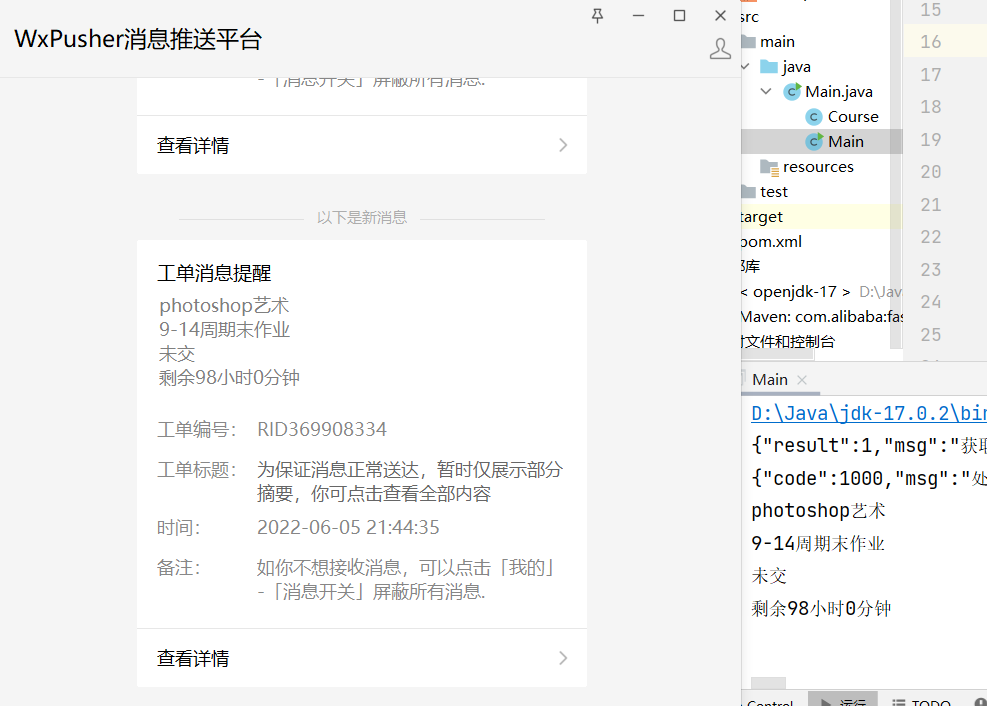Select the test folder in project tree
987x706 pixels.
(774, 191)
